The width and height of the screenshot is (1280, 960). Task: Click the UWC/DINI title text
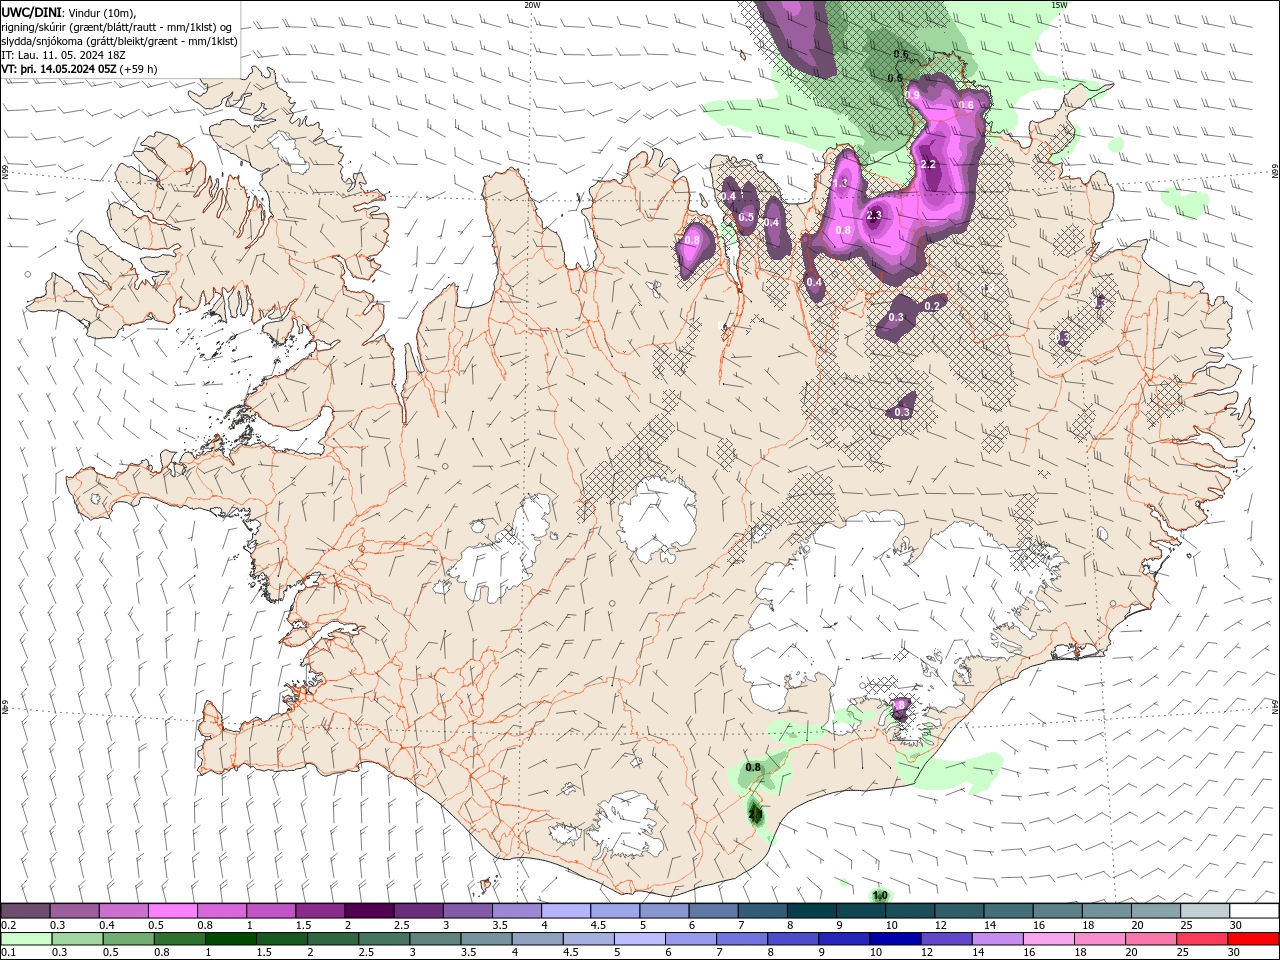34,12
